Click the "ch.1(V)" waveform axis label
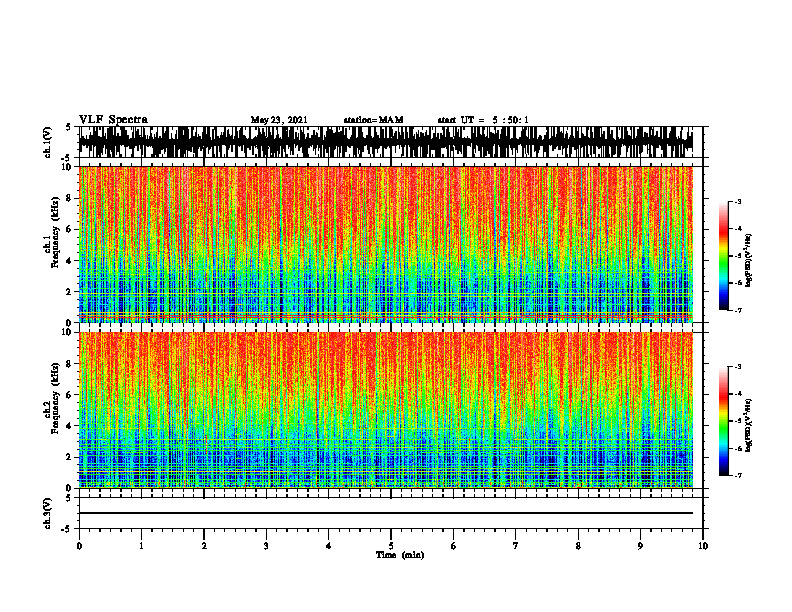 click(x=48, y=142)
